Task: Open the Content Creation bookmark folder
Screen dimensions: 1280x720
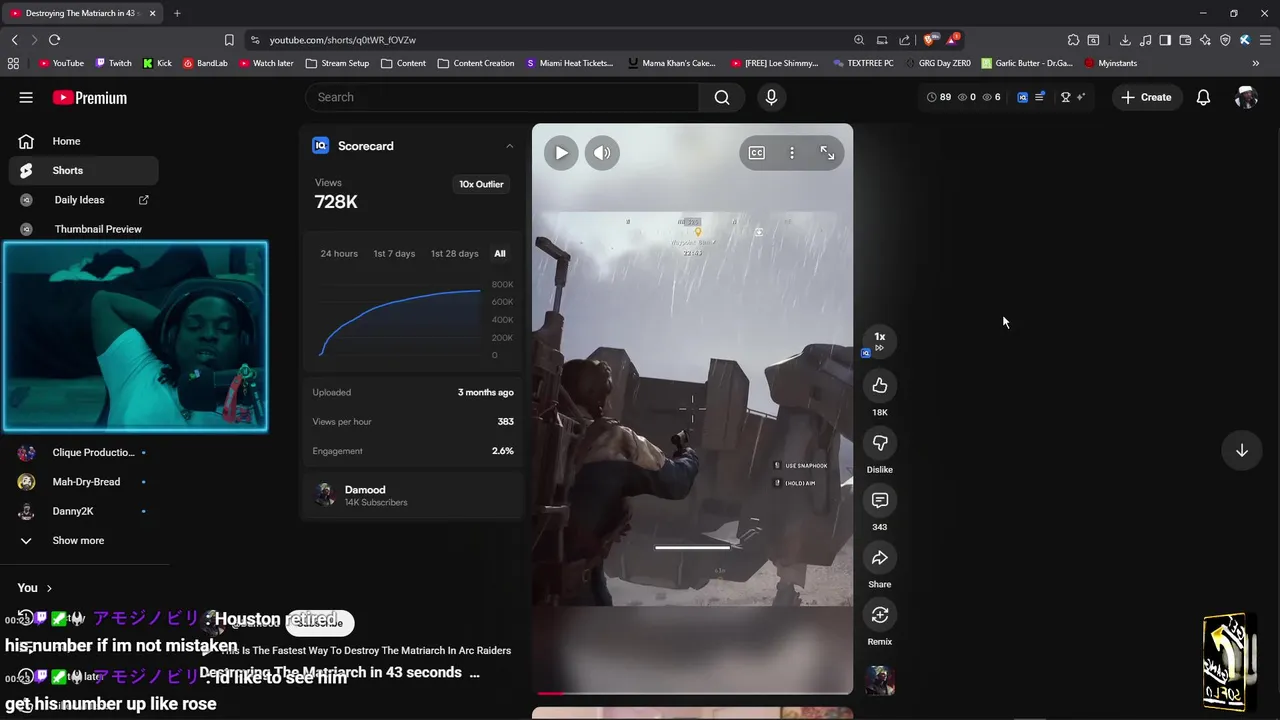Action: [x=476, y=63]
